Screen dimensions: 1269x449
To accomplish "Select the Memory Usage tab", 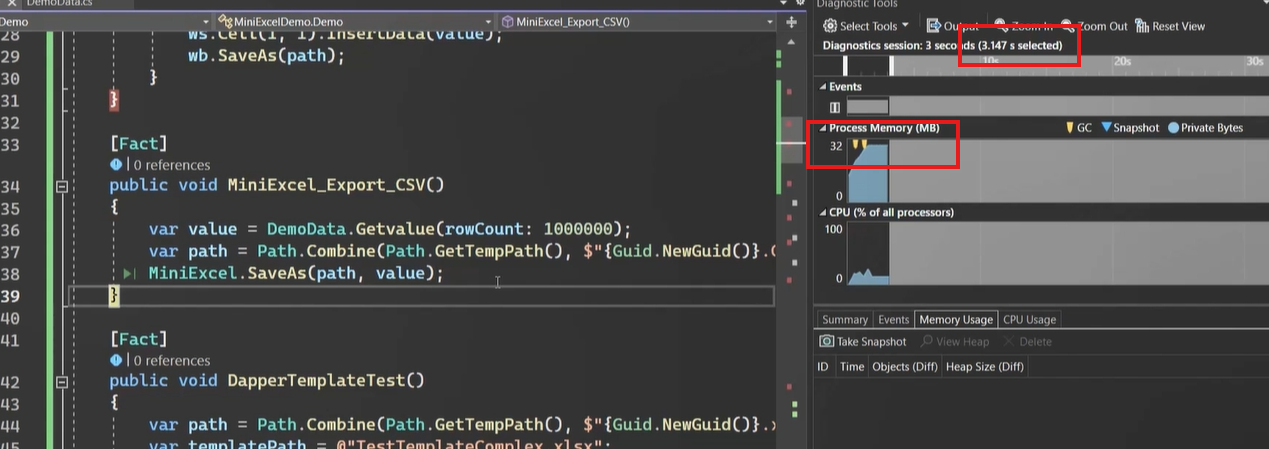I will pyautogui.click(x=956, y=320).
